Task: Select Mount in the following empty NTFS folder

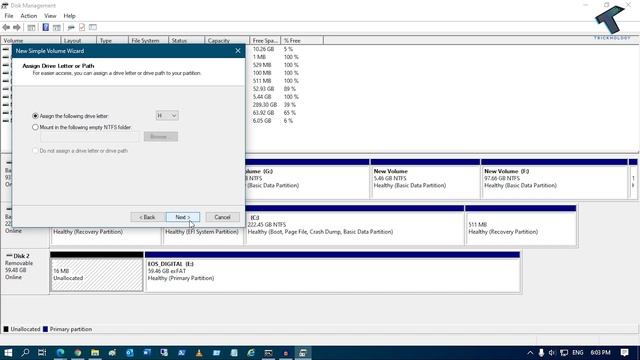Action: click(x=82, y=127)
